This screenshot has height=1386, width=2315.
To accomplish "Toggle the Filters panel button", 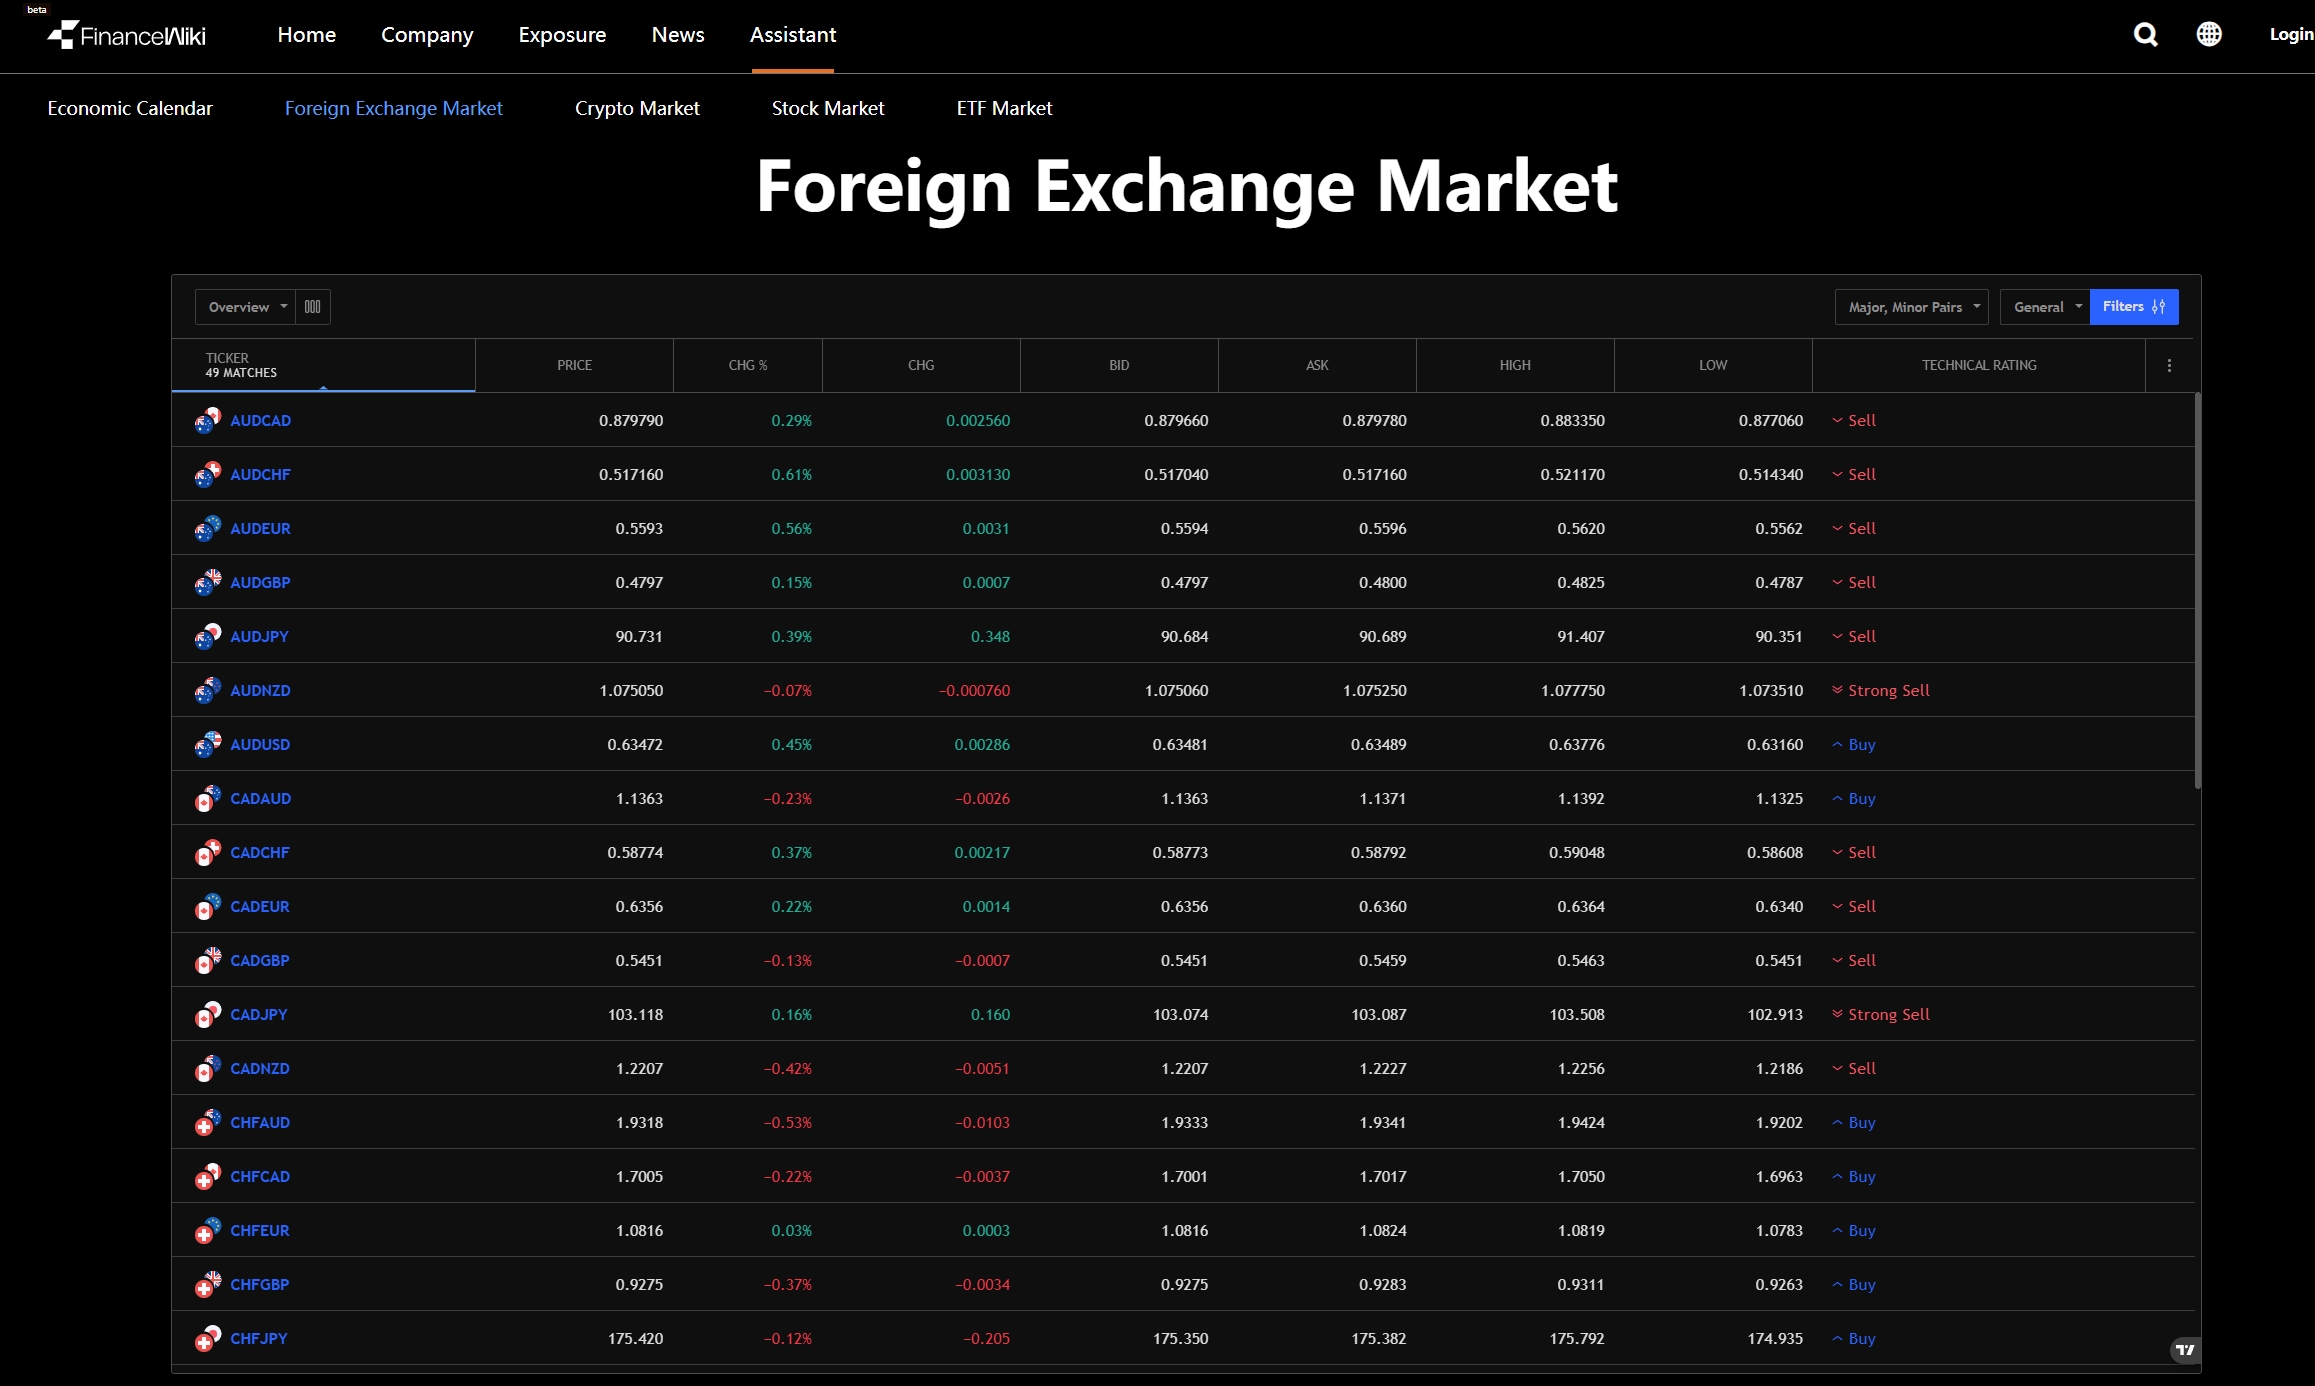I will click(2133, 307).
